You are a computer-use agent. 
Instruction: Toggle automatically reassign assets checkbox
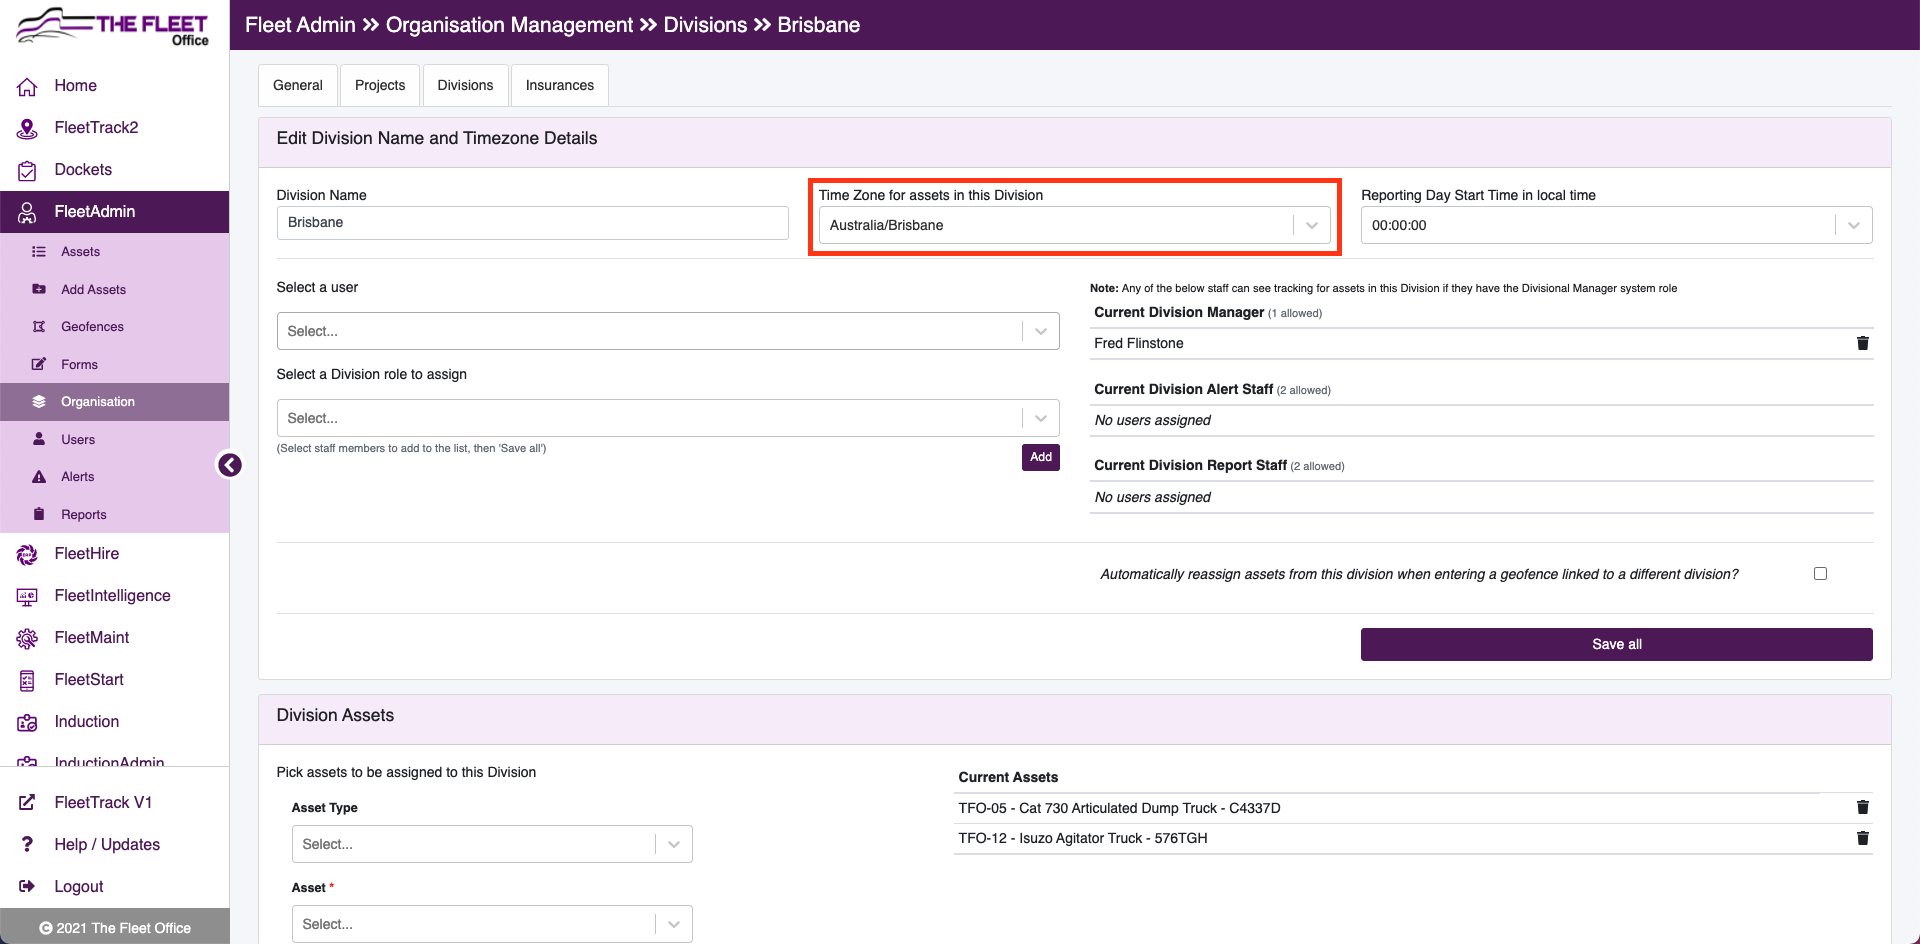tap(1820, 574)
